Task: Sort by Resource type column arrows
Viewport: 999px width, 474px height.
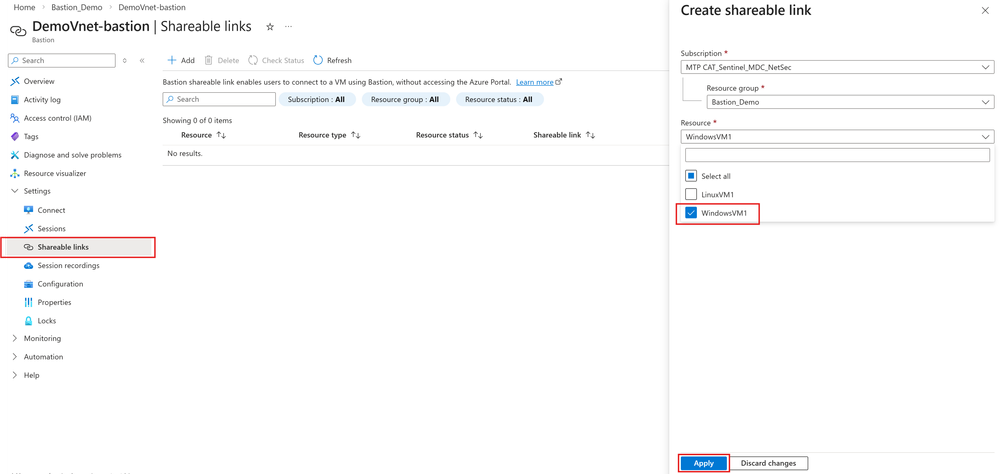Action: tap(356, 136)
